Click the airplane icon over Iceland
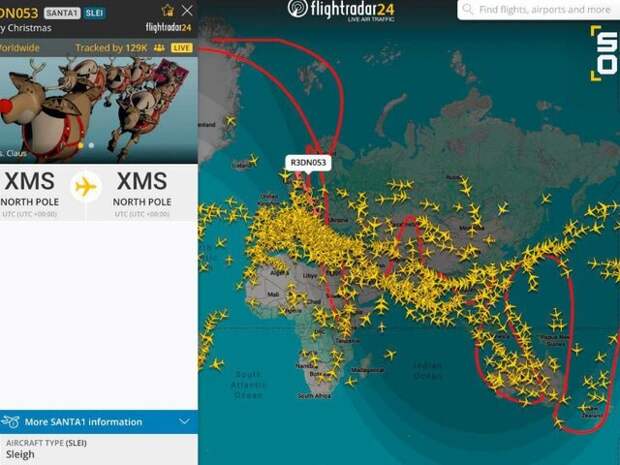The width and height of the screenshot is (620, 465). pos(253,160)
